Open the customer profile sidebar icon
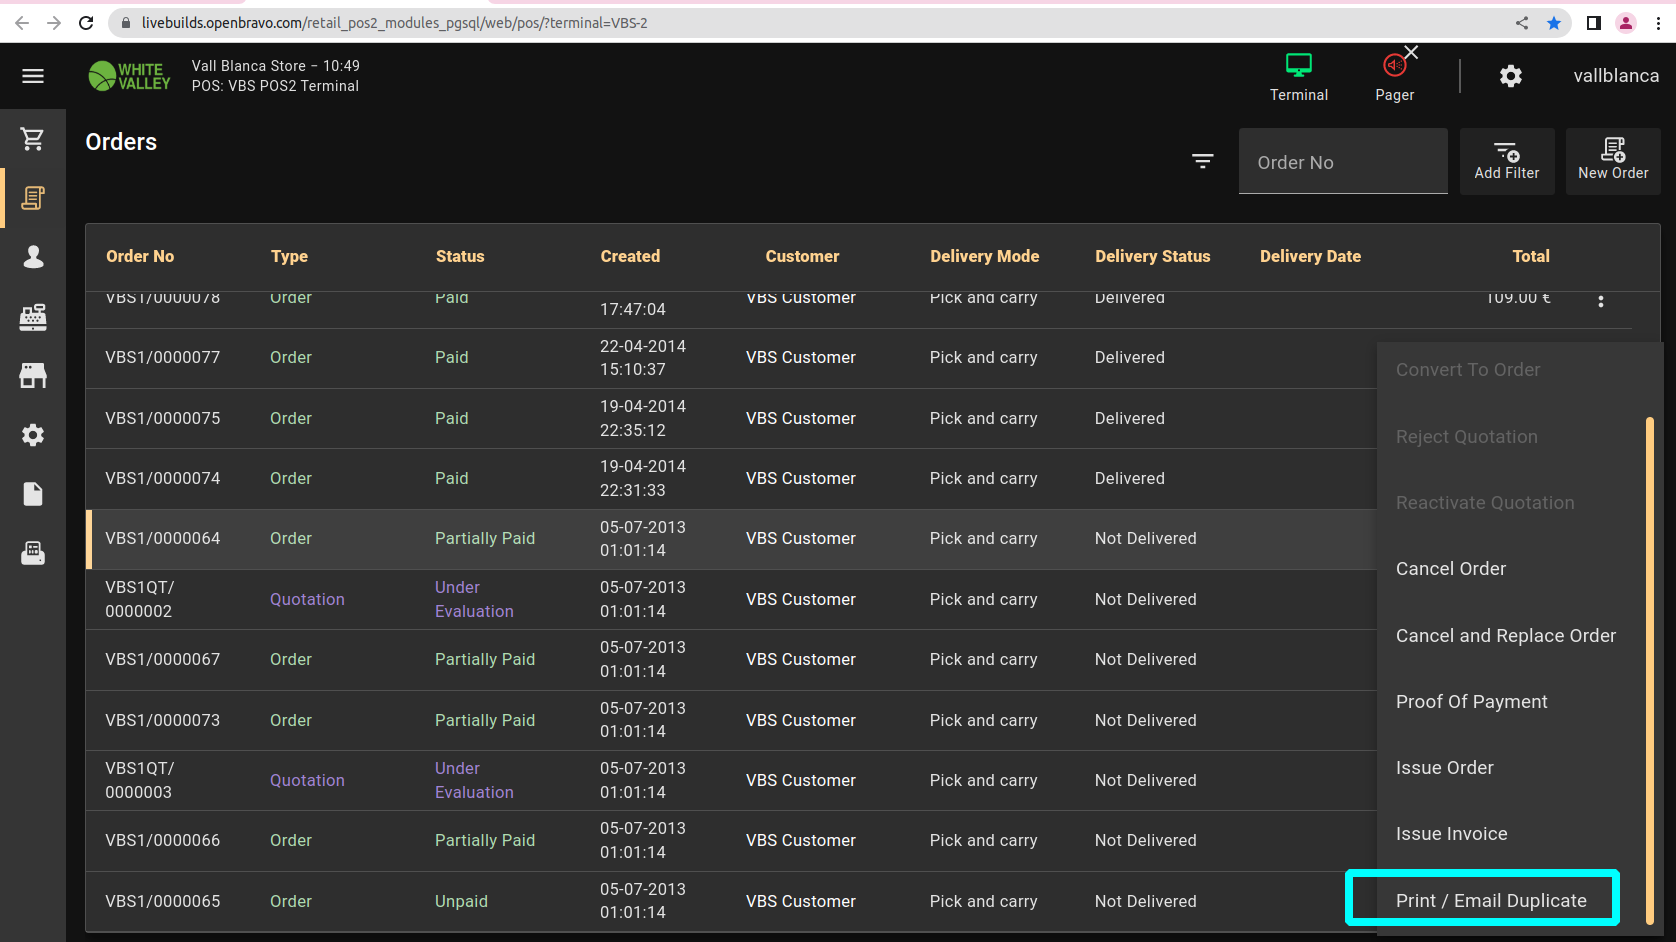Image resolution: width=1676 pixels, height=942 pixels. pos(33,257)
